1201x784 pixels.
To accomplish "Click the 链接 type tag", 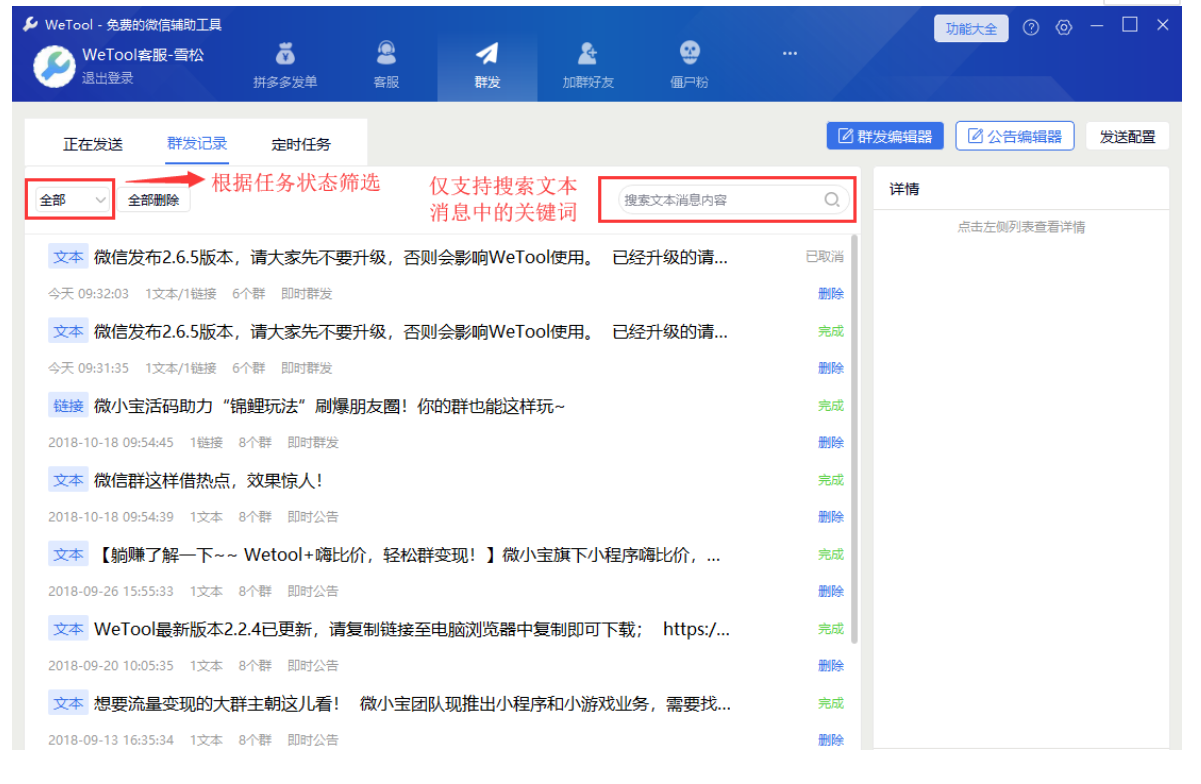I will (68, 406).
